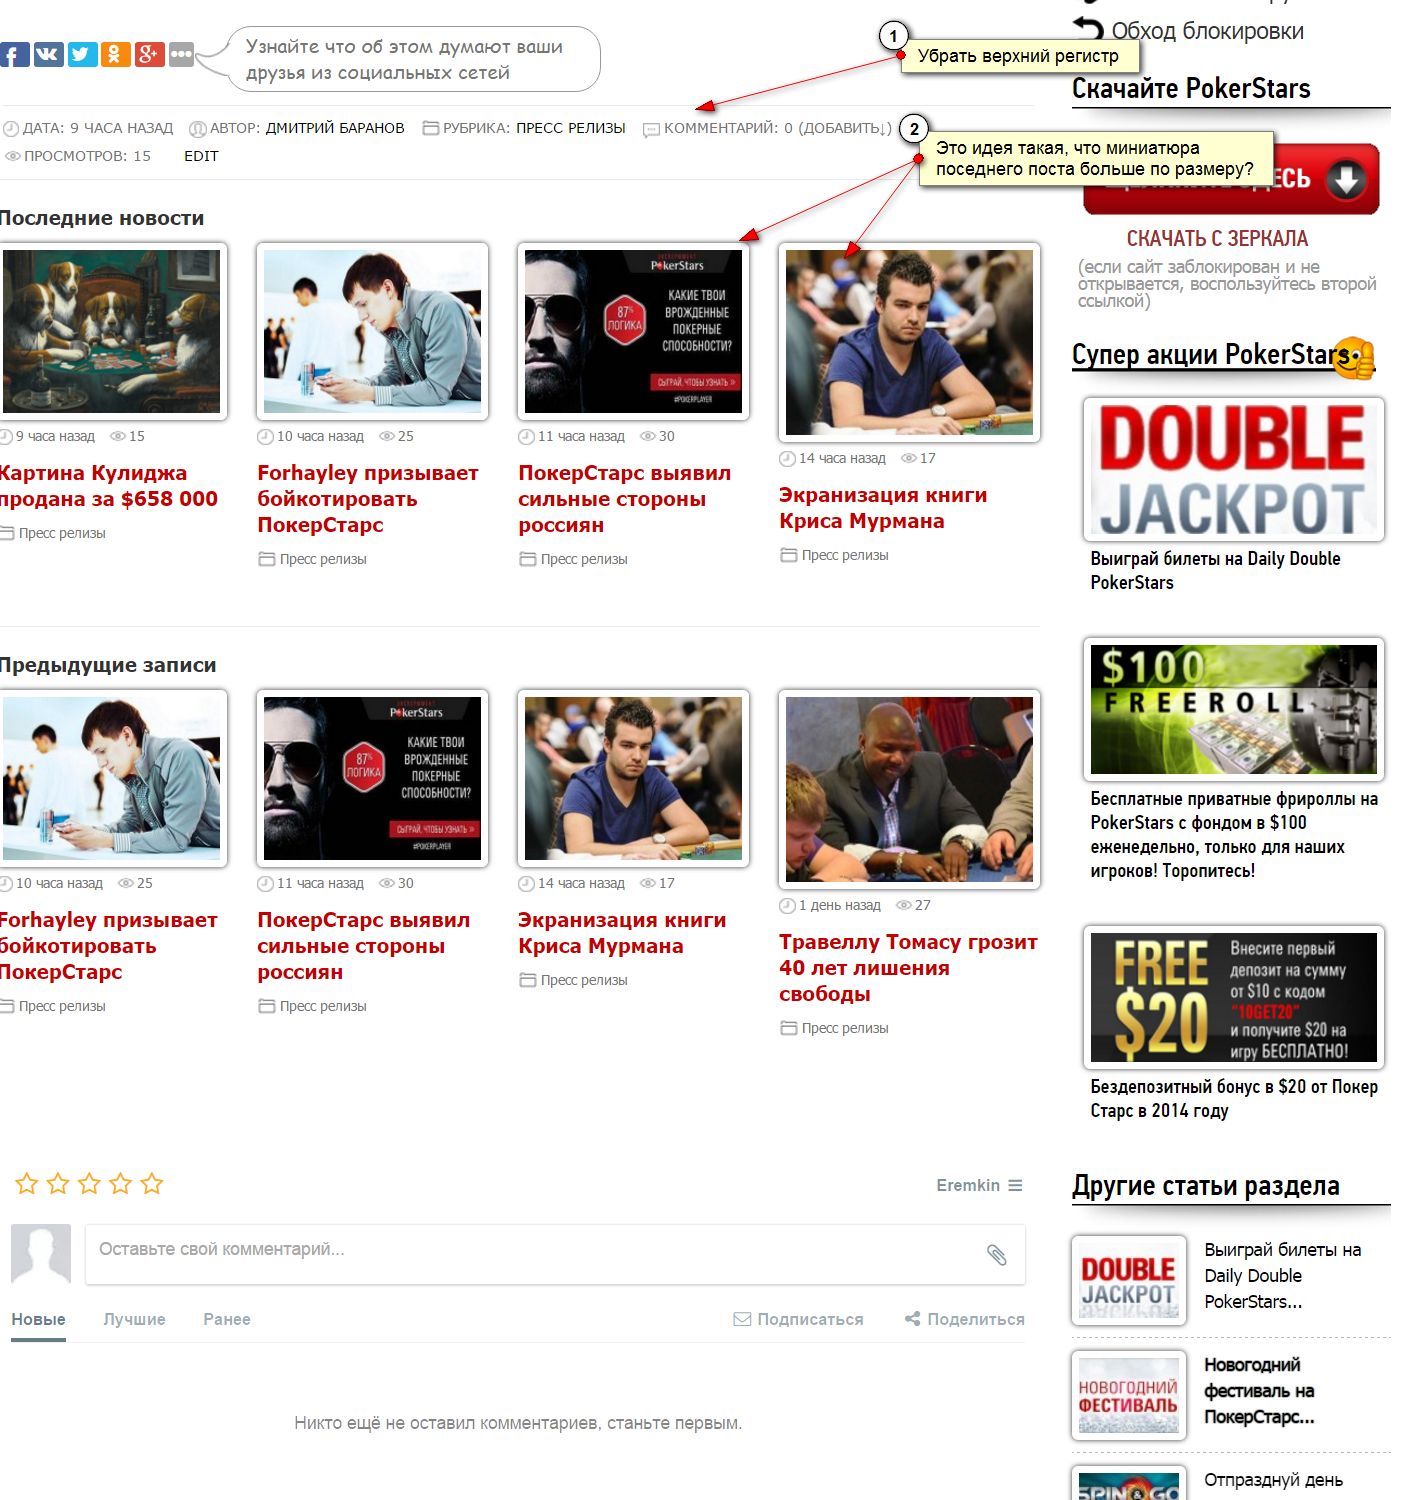Subscribe to comments via Подписаться
1422x1500 pixels.
pyautogui.click(x=799, y=1319)
